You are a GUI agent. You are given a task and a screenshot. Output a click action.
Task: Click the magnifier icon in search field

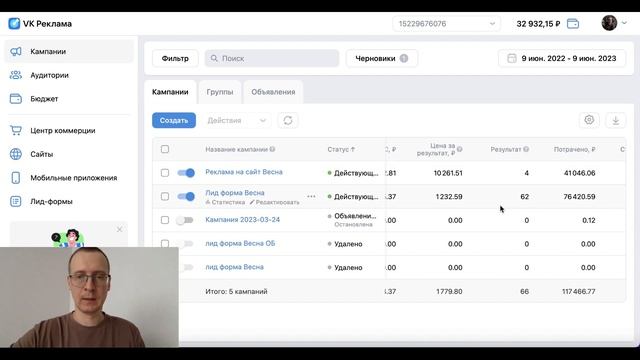point(214,58)
